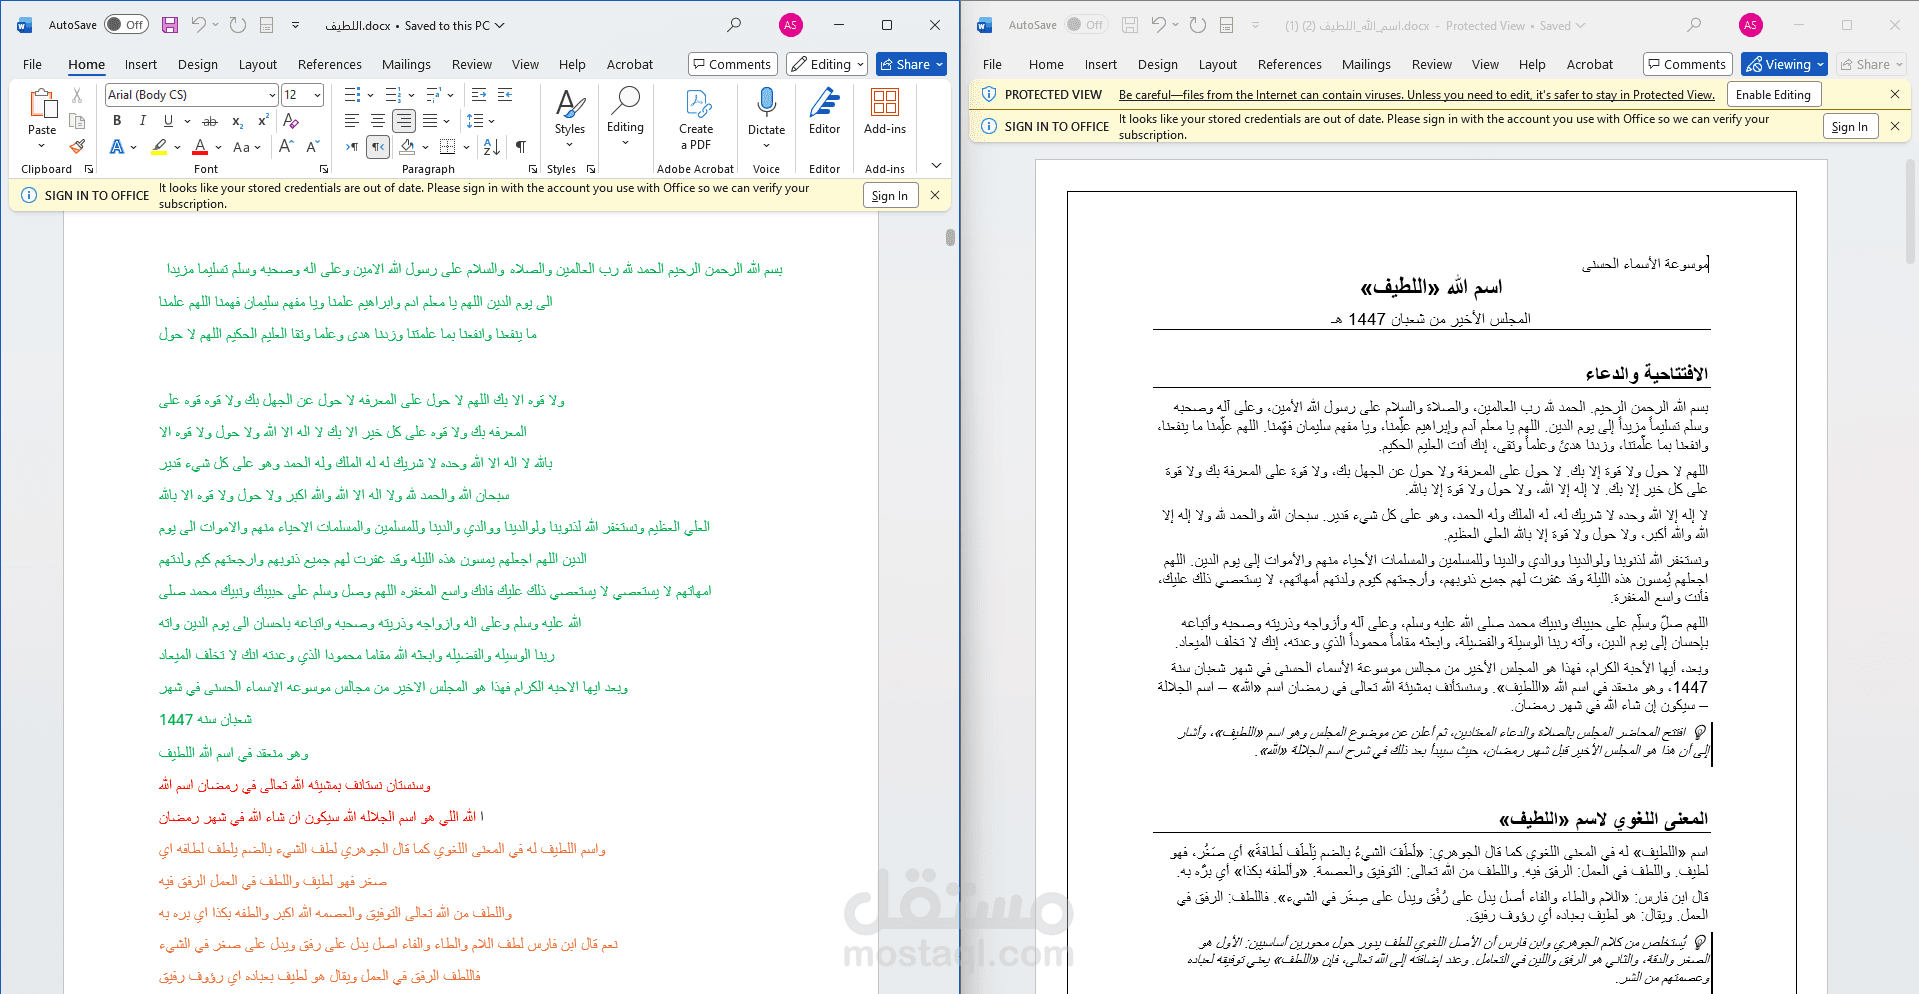Viewport: 1919px width, 994px height.
Task: Open Review tab in right window
Action: tap(1432, 64)
